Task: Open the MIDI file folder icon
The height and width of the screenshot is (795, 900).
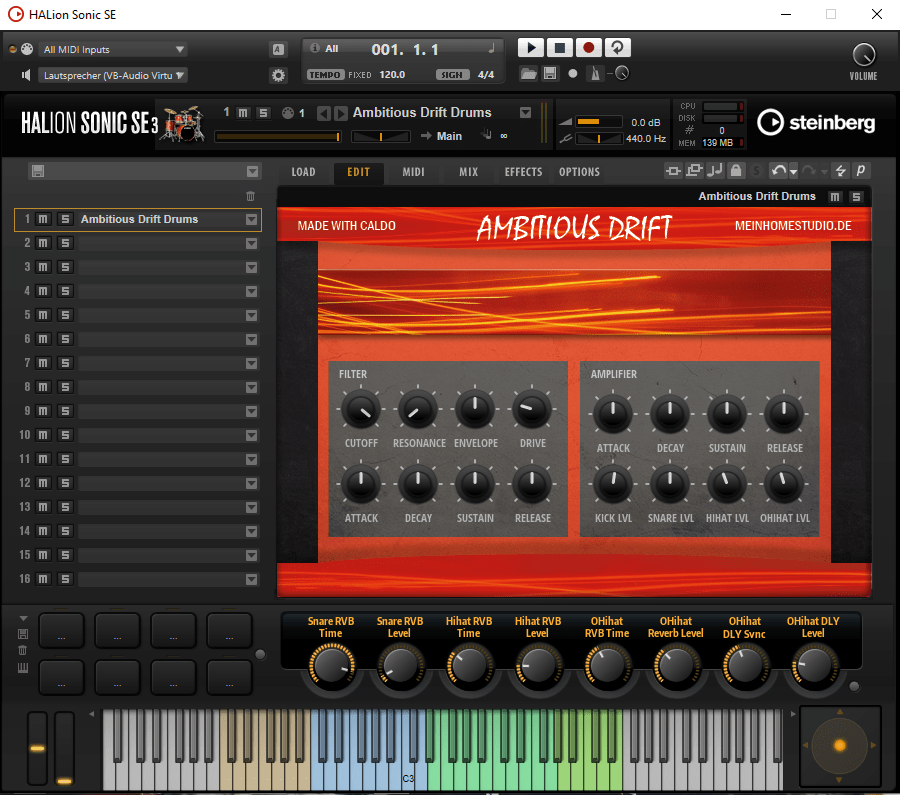Action: click(529, 73)
